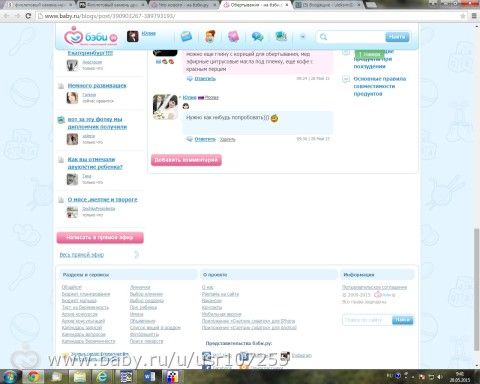480x384 pixels.
Task: Click Ответить under Юлия's comment
Action: (x=205, y=139)
